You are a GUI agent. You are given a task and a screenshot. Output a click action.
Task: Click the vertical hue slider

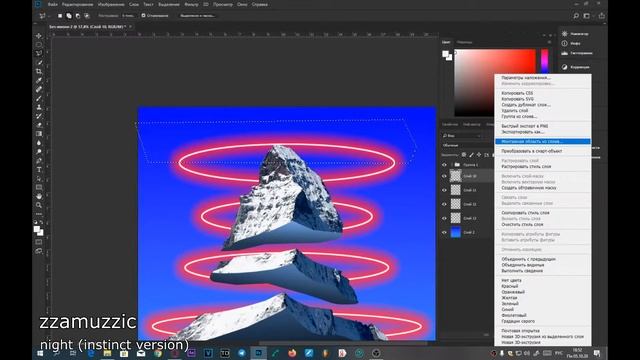point(544,61)
